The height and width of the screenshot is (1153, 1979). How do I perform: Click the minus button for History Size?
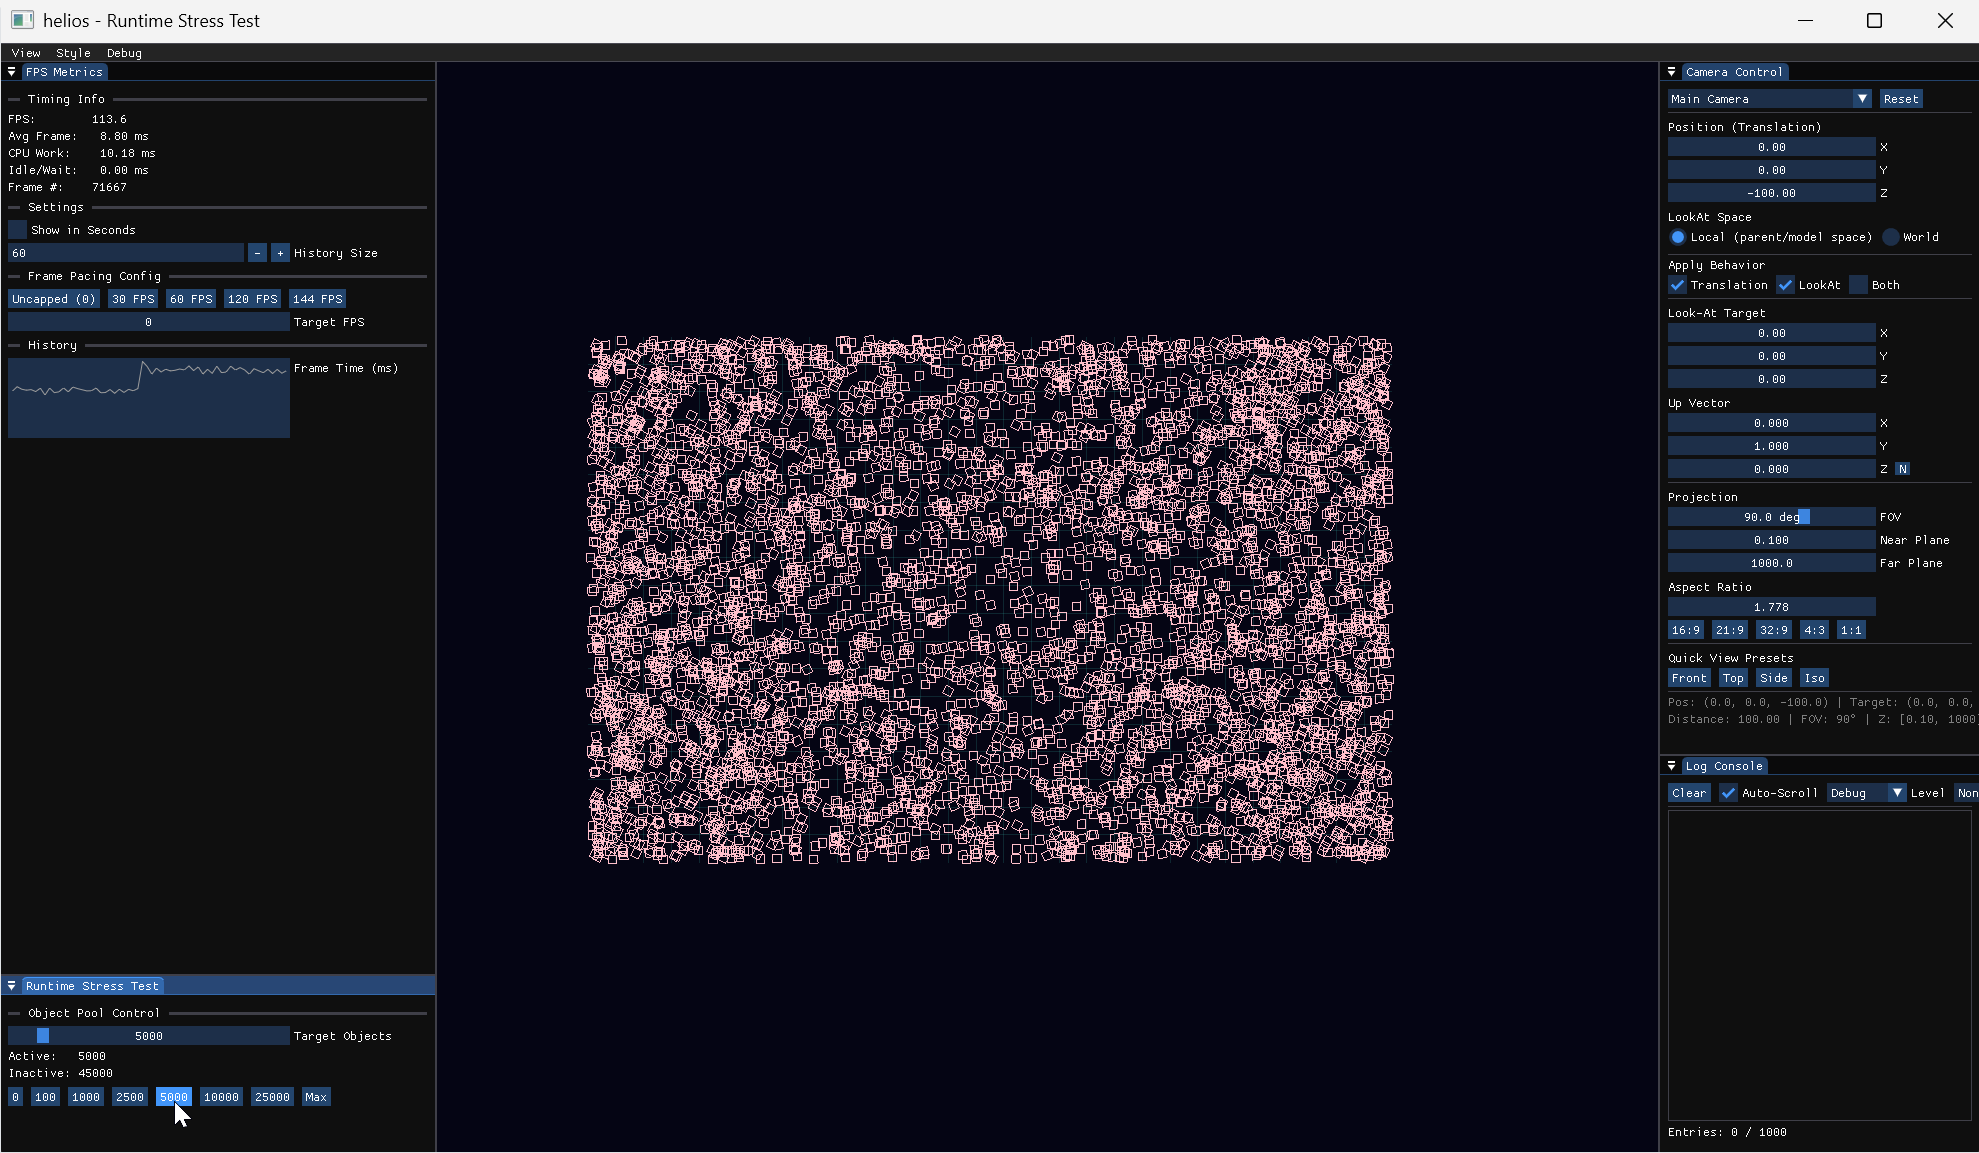[257, 253]
